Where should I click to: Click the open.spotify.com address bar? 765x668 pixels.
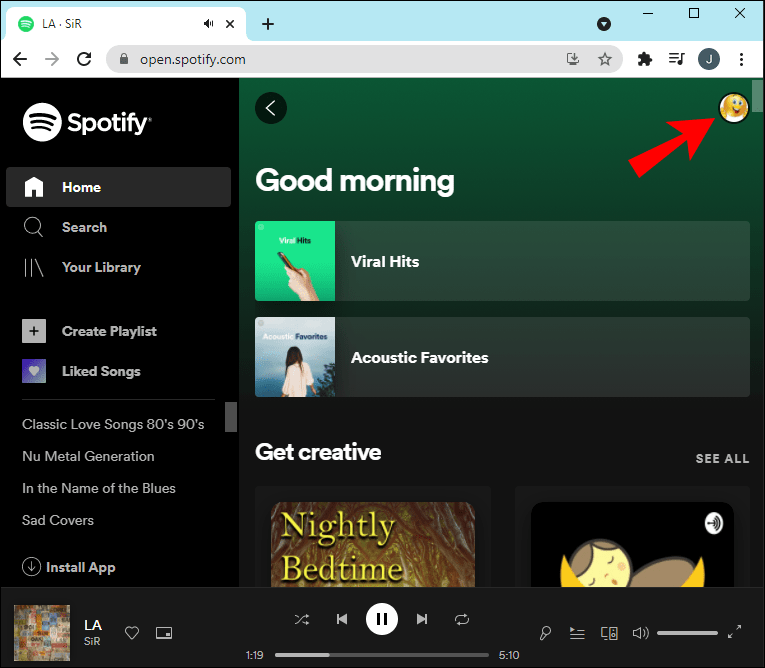364,59
